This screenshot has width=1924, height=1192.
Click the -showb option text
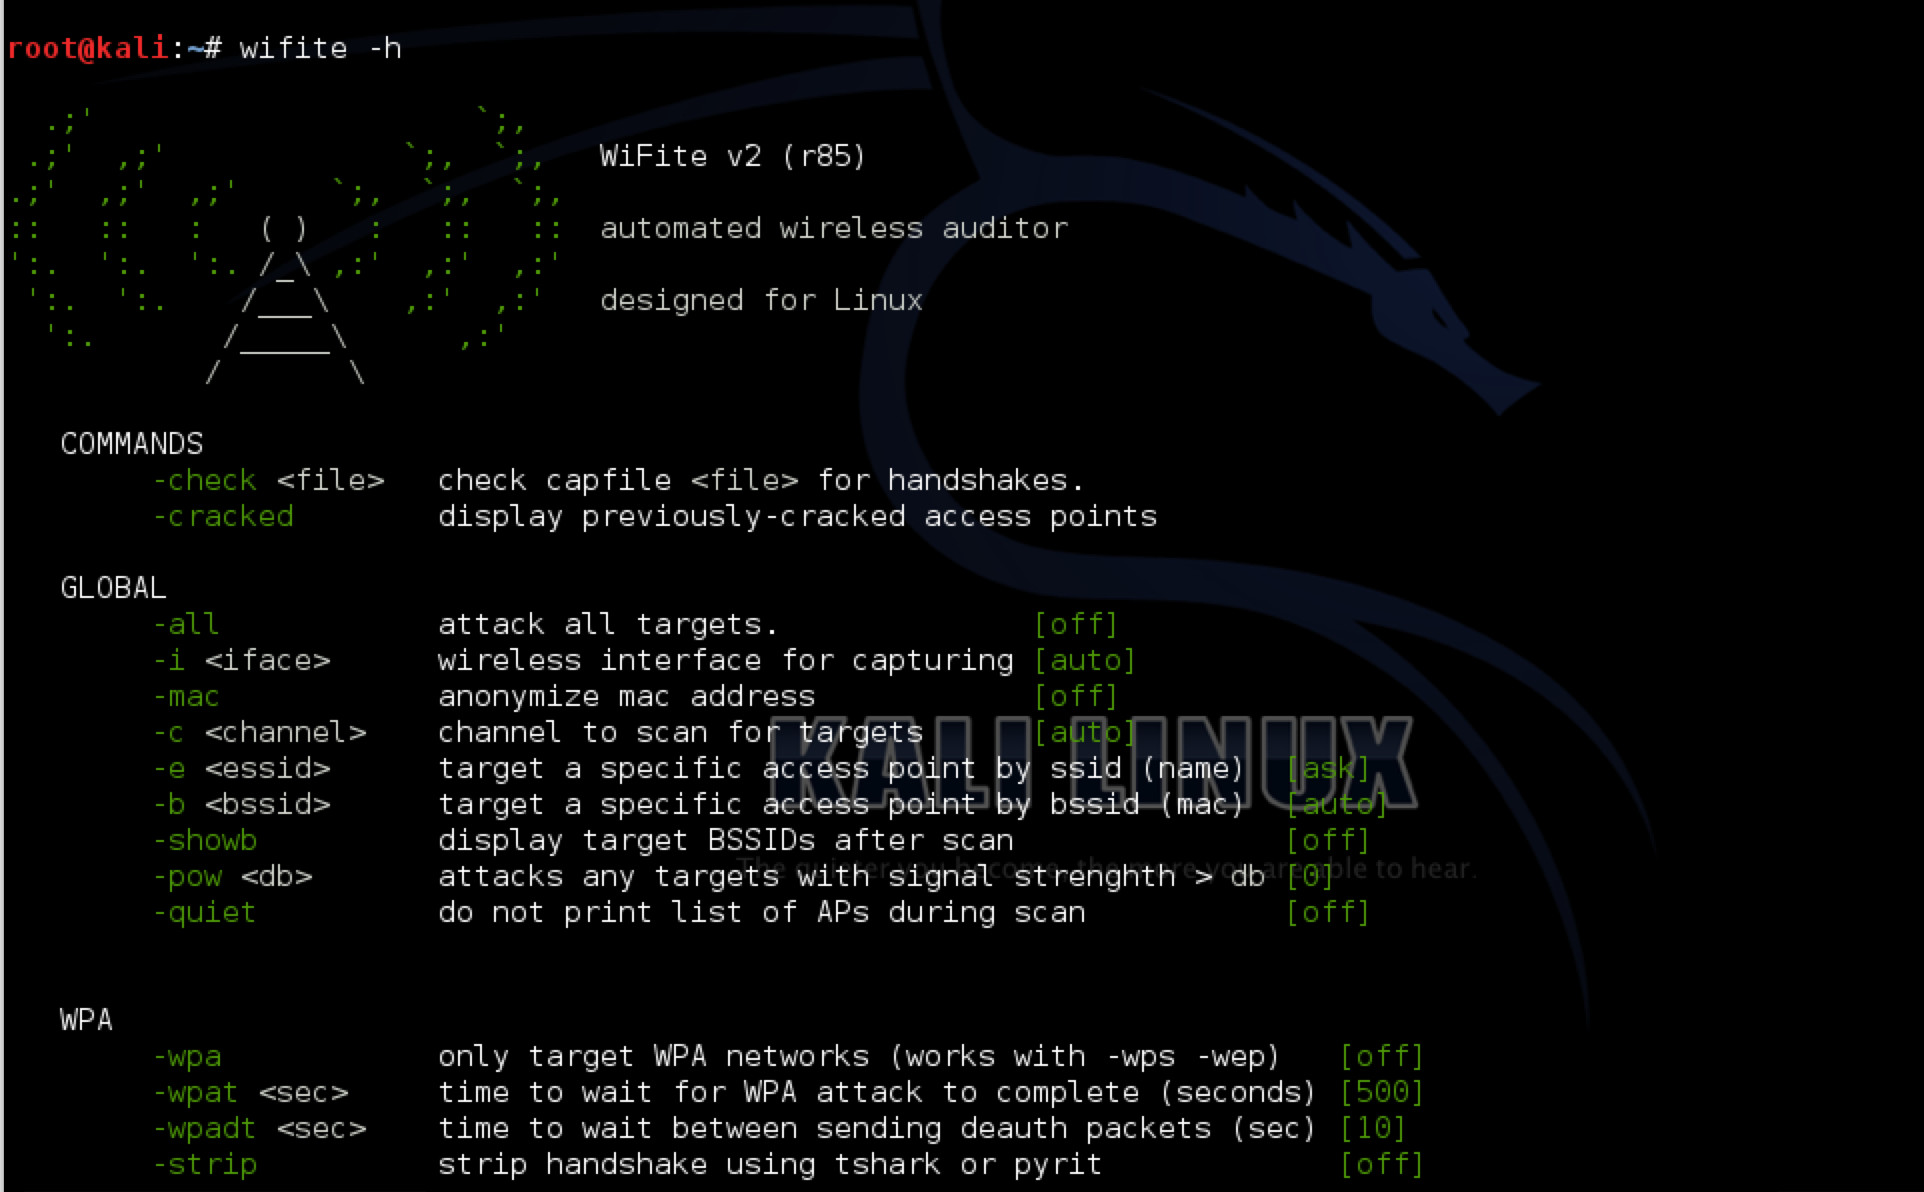tap(205, 840)
